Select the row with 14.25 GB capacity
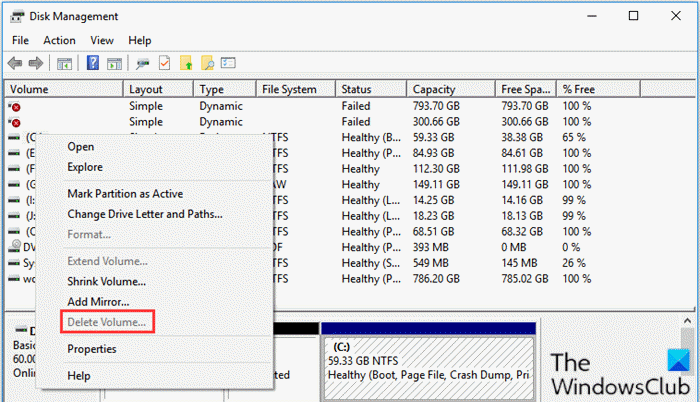This screenshot has height=402, width=700. 350,200
